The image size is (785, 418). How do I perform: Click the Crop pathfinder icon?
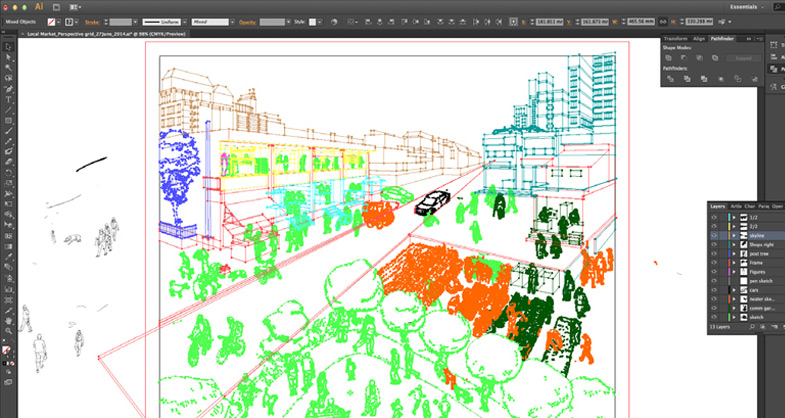coord(720,79)
